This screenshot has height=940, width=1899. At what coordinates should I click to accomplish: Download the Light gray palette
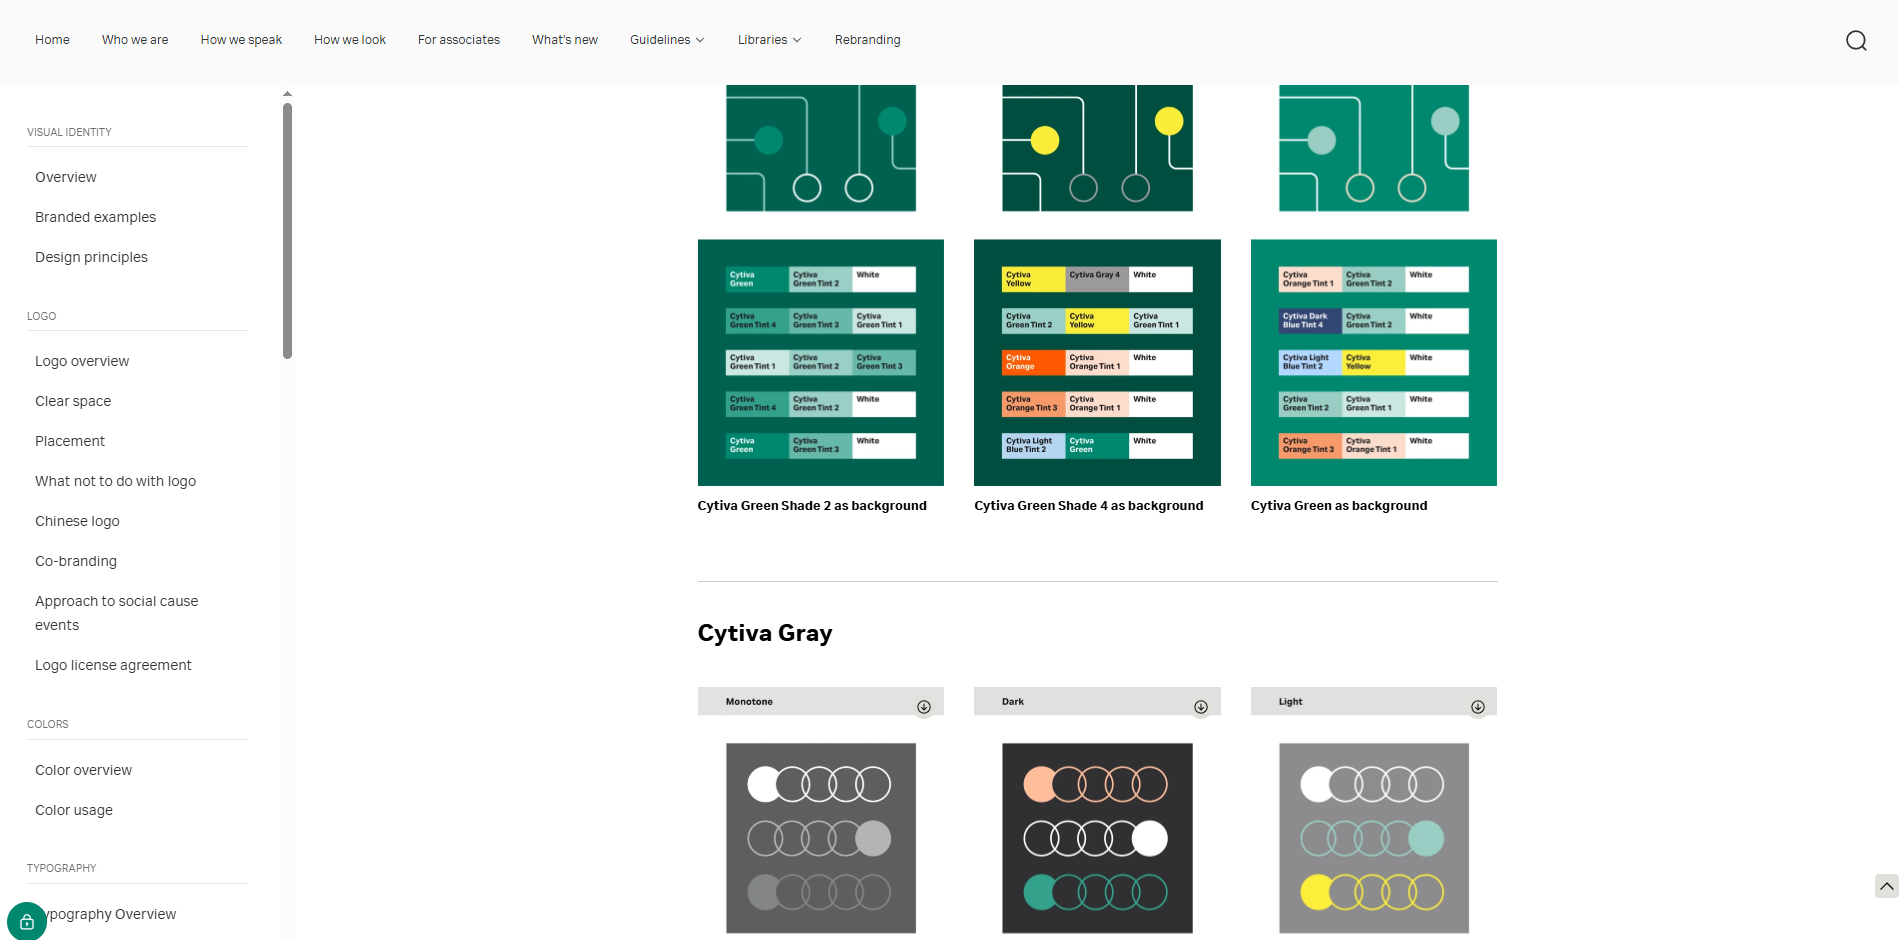[1477, 707]
